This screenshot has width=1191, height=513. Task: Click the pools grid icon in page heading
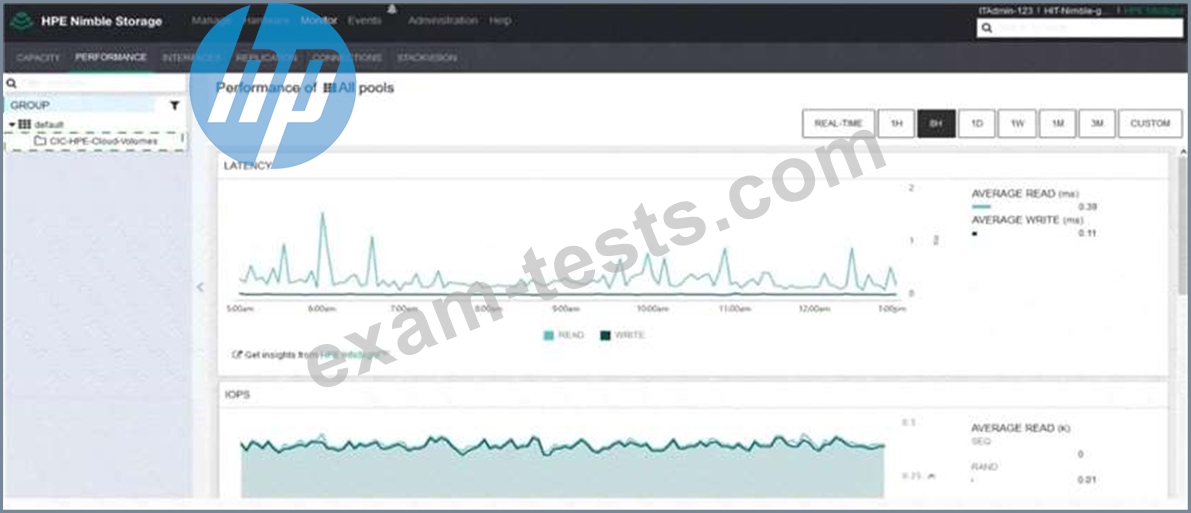tap(329, 88)
